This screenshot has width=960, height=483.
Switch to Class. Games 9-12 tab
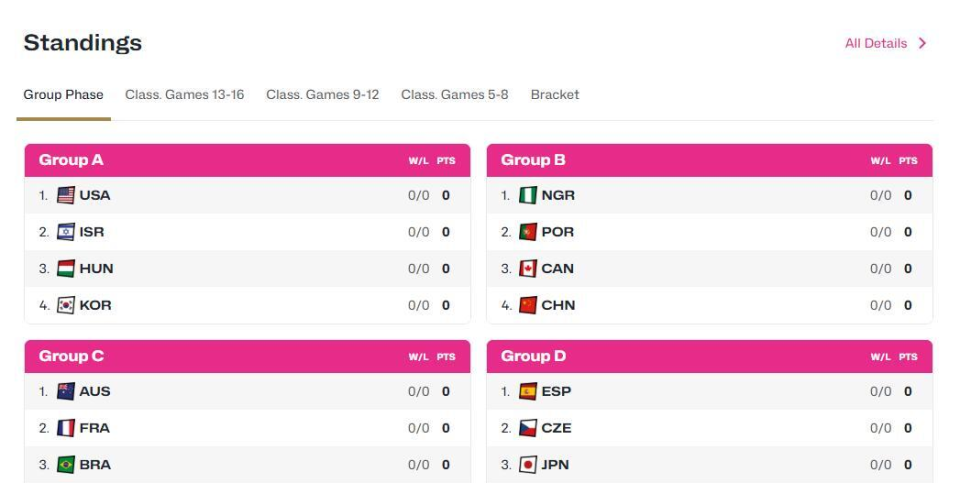tap(322, 95)
